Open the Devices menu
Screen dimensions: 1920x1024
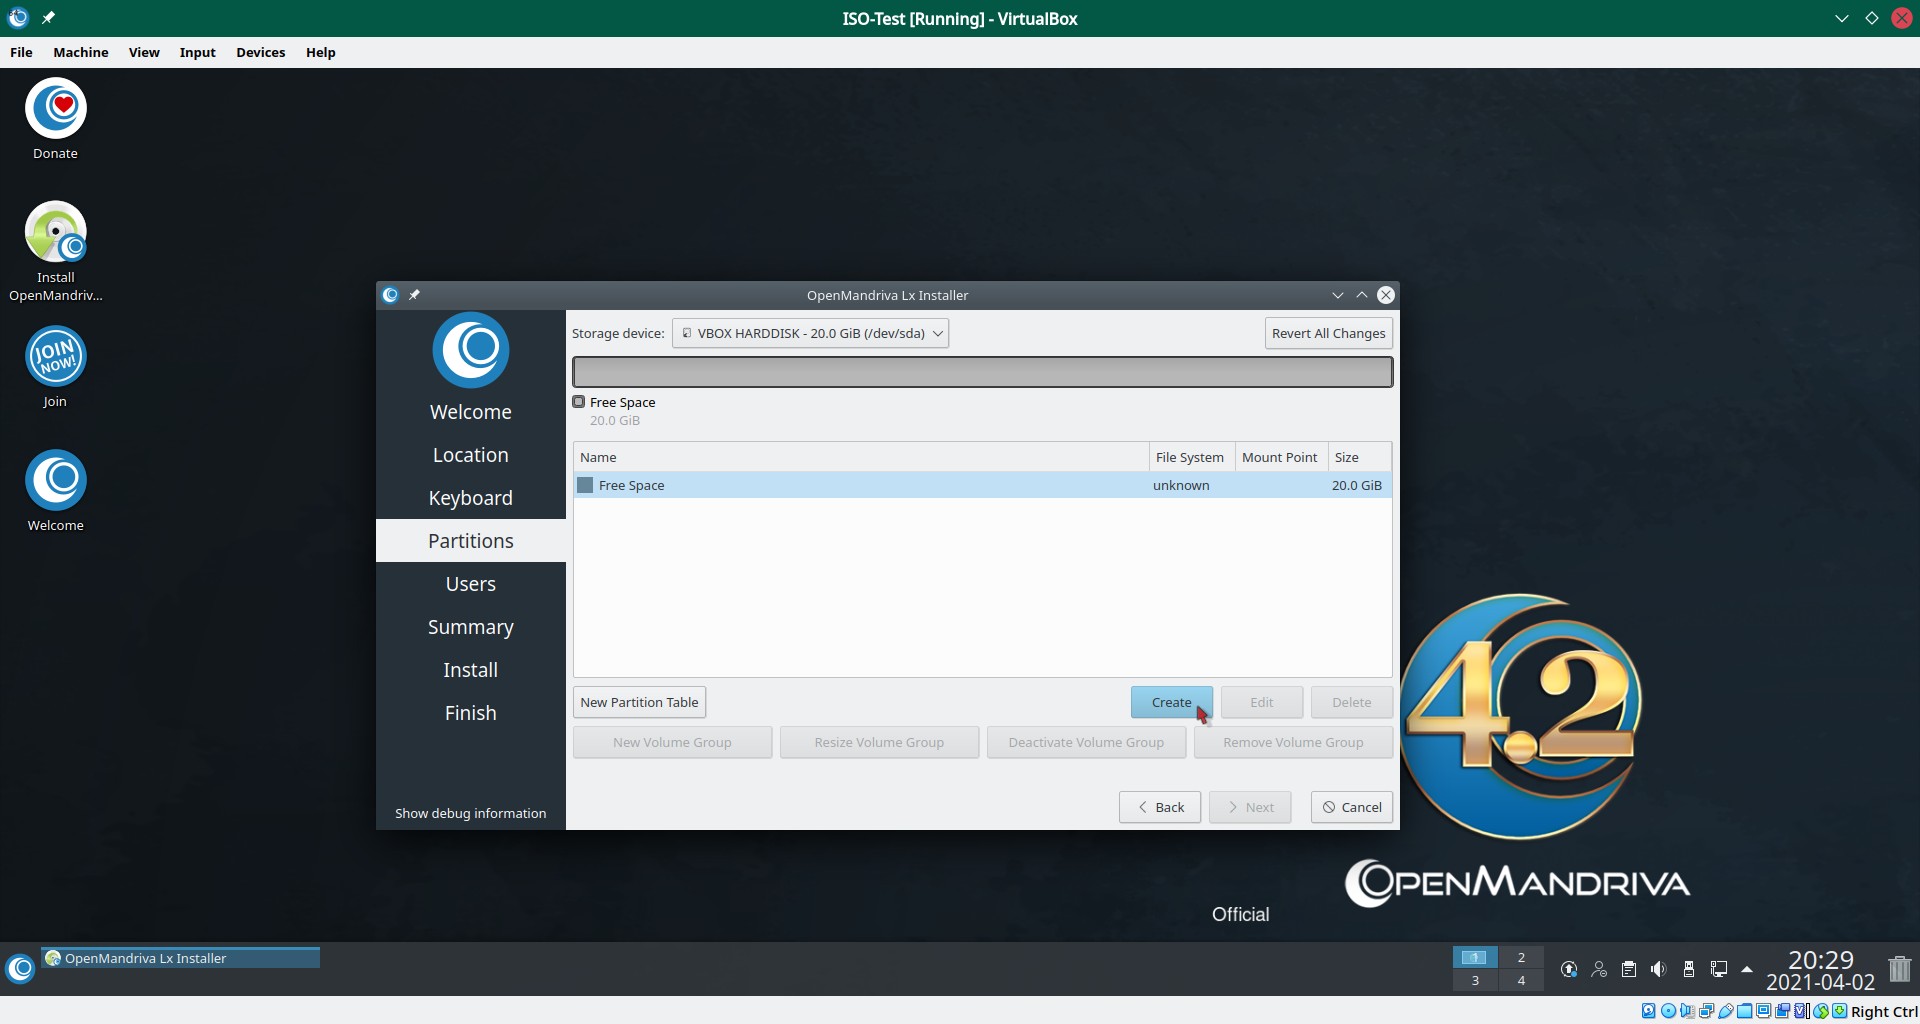tap(261, 52)
